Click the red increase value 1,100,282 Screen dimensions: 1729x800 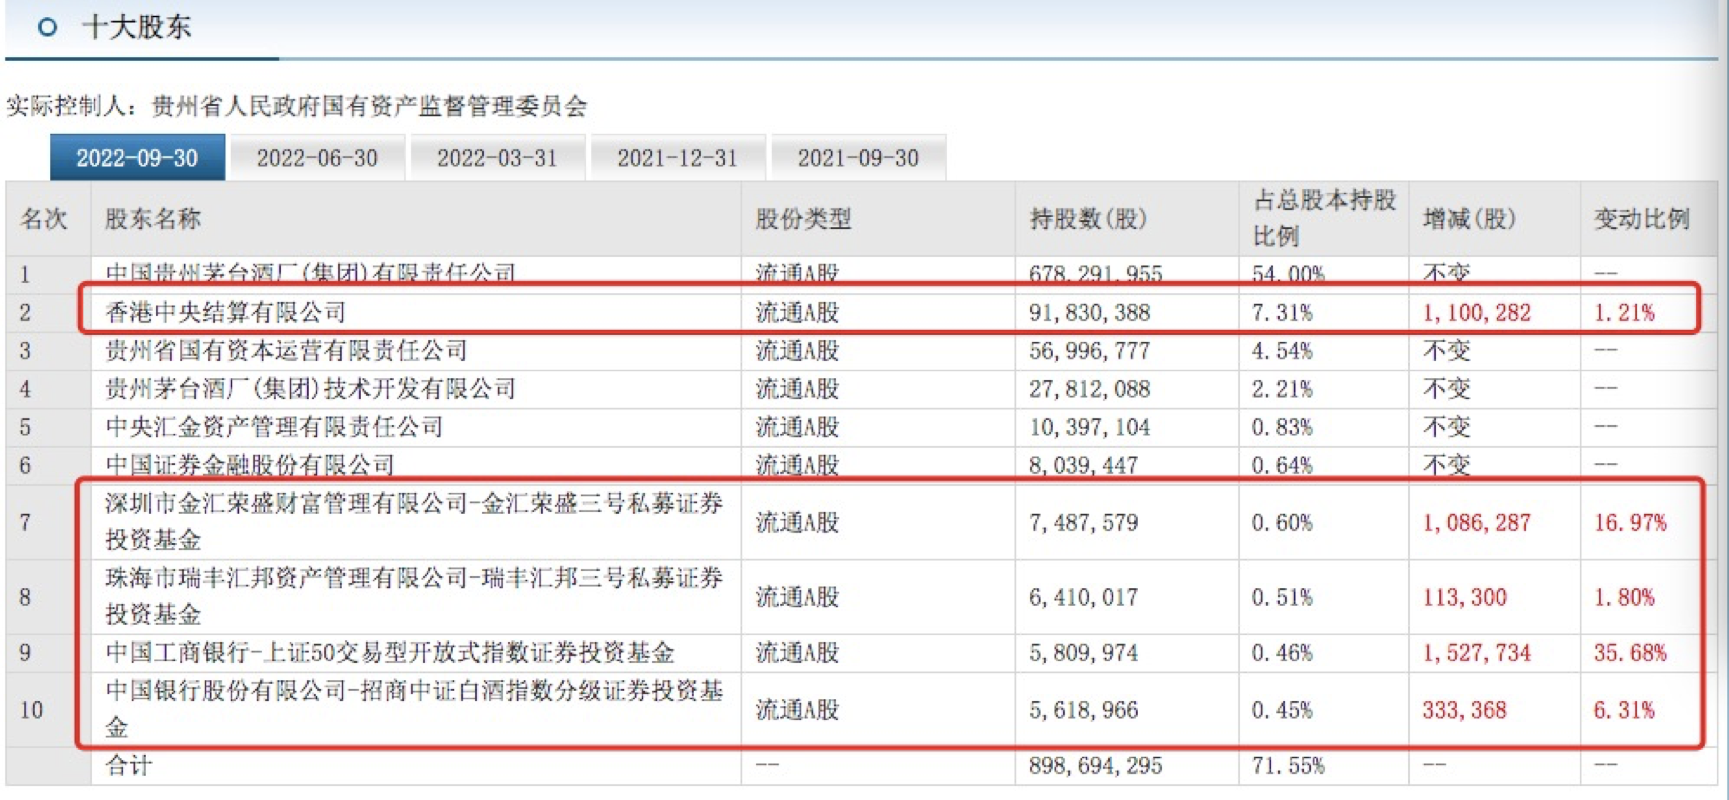pos(1476,312)
